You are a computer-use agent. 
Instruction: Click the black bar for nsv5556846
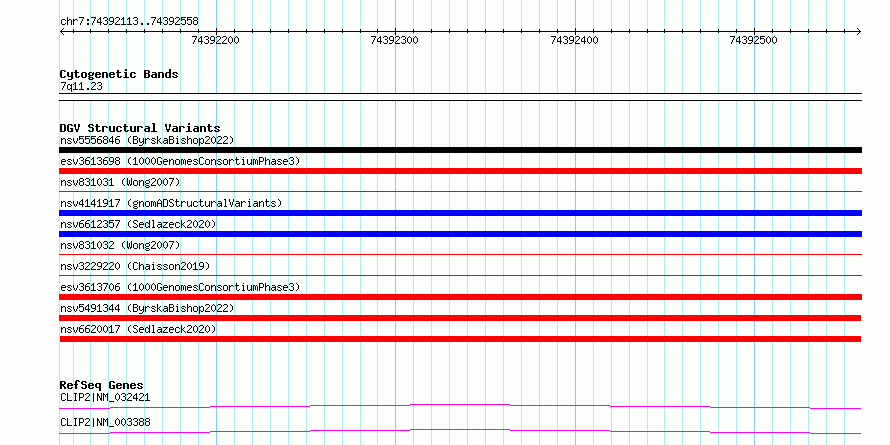tap(460, 150)
